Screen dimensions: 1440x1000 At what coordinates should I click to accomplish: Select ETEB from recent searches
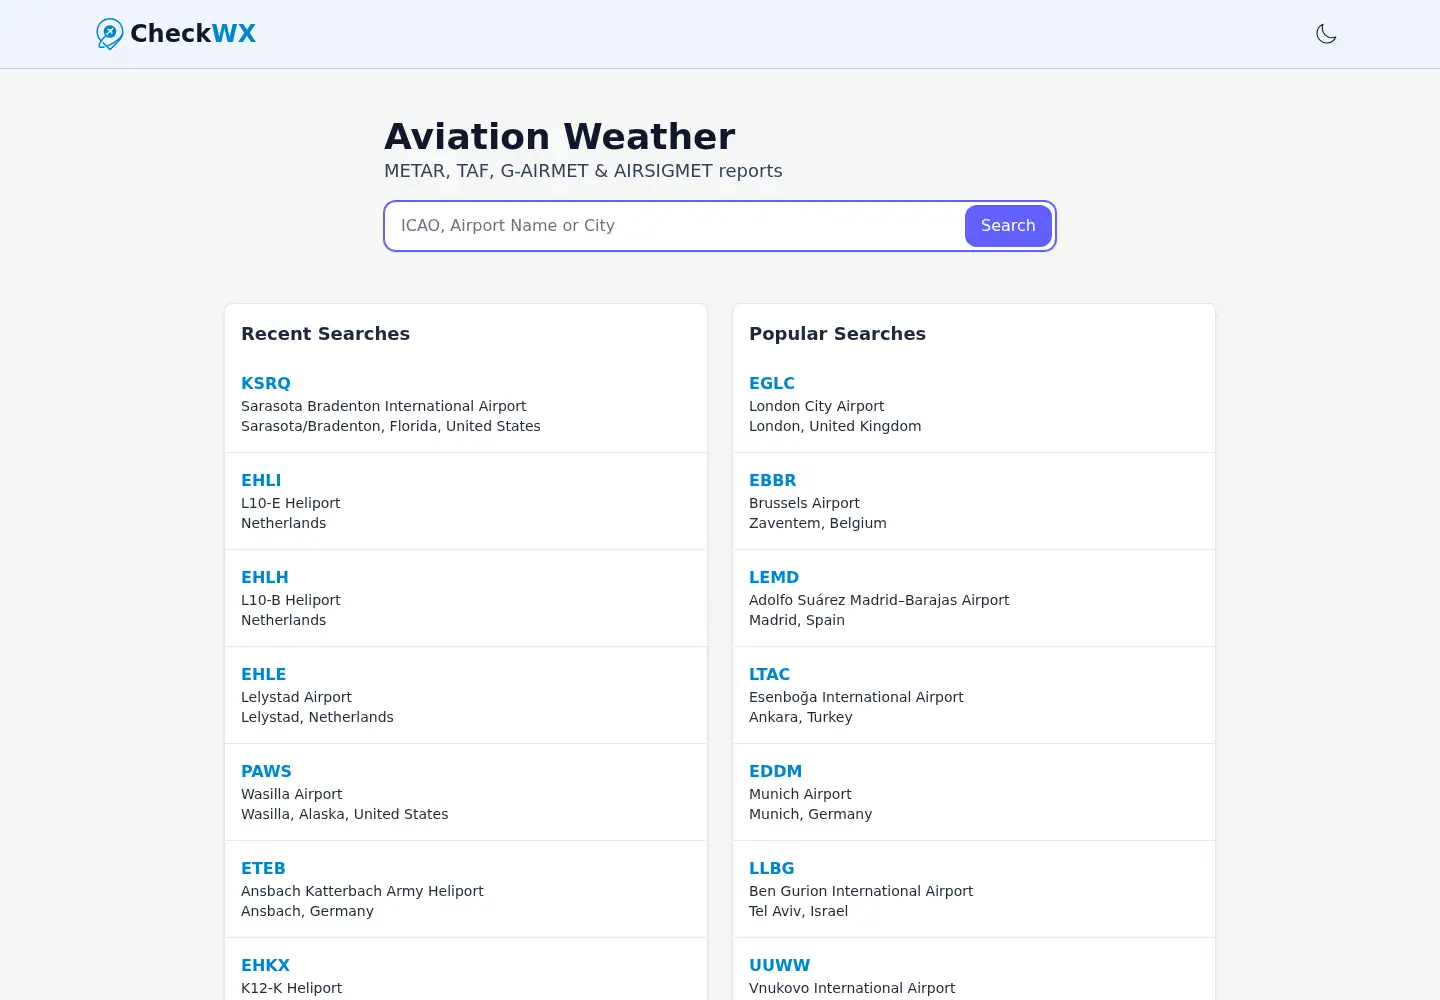click(263, 868)
